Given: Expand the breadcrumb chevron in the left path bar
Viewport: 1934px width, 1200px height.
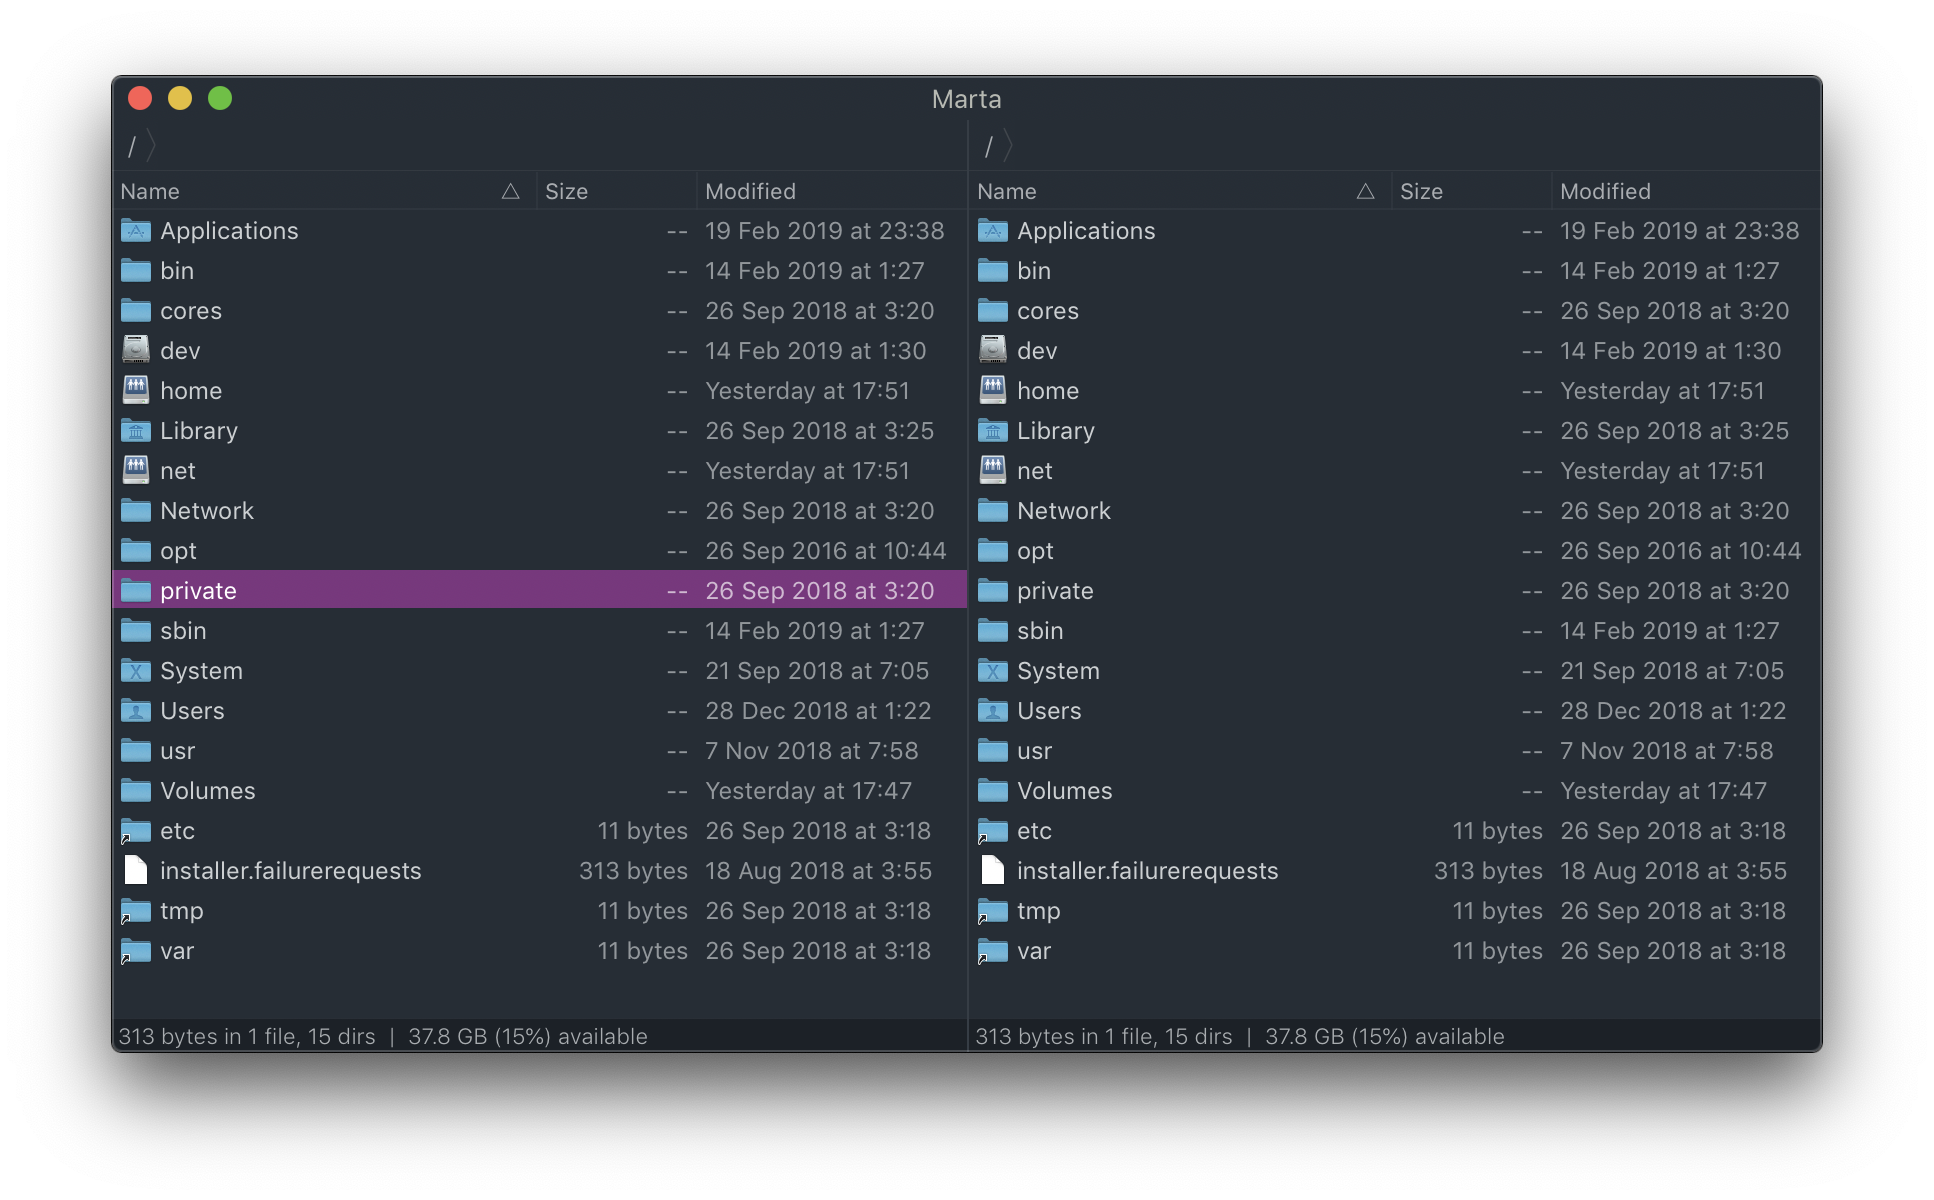Looking at the screenshot, I should pyautogui.click(x=153, y=145).
